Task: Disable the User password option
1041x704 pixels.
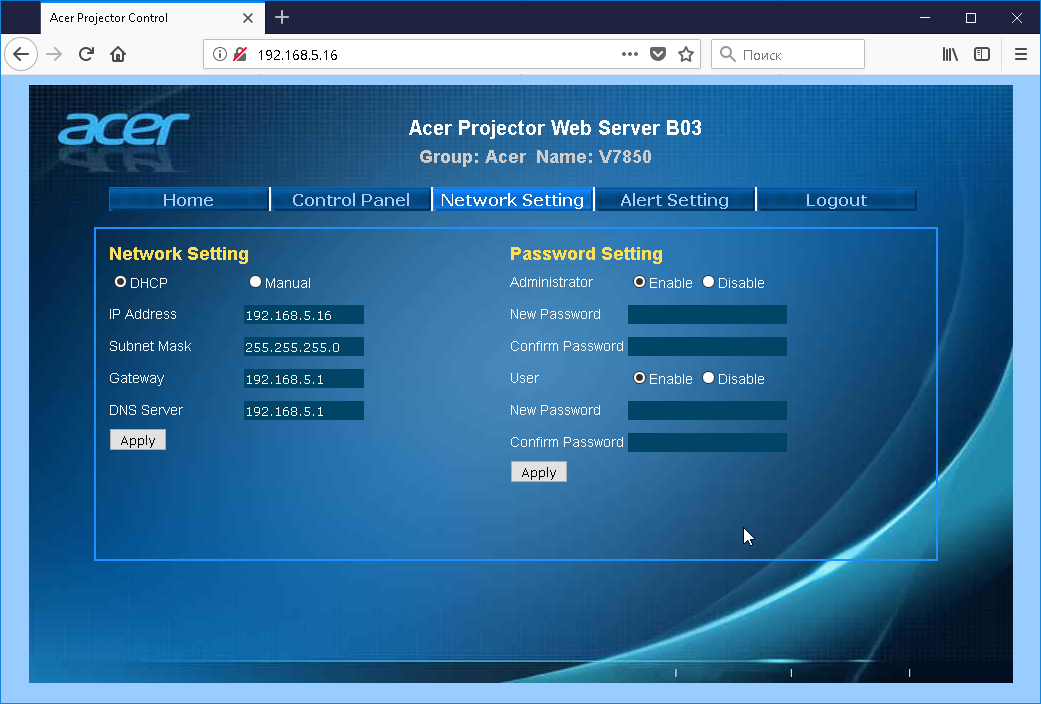Action: pyautogui.click(x=708, y=378)
